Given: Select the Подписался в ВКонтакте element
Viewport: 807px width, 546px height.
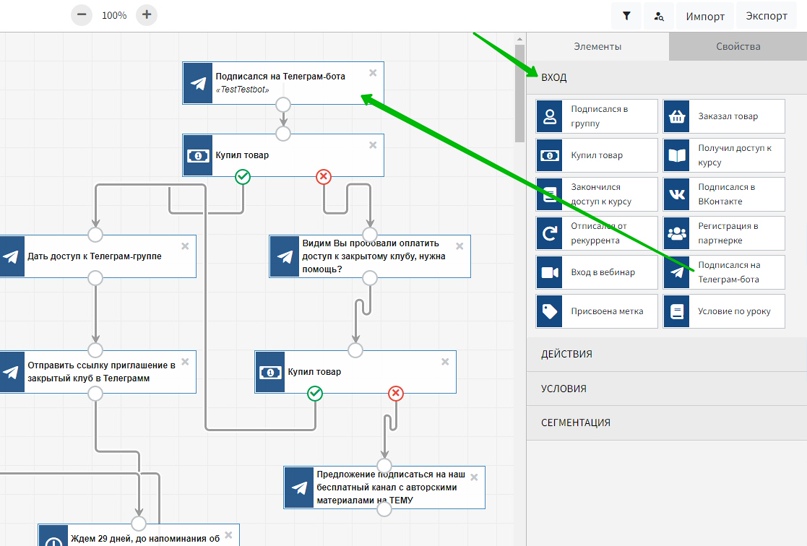Looking at the screenshot, I should click(x=723, y=194).
